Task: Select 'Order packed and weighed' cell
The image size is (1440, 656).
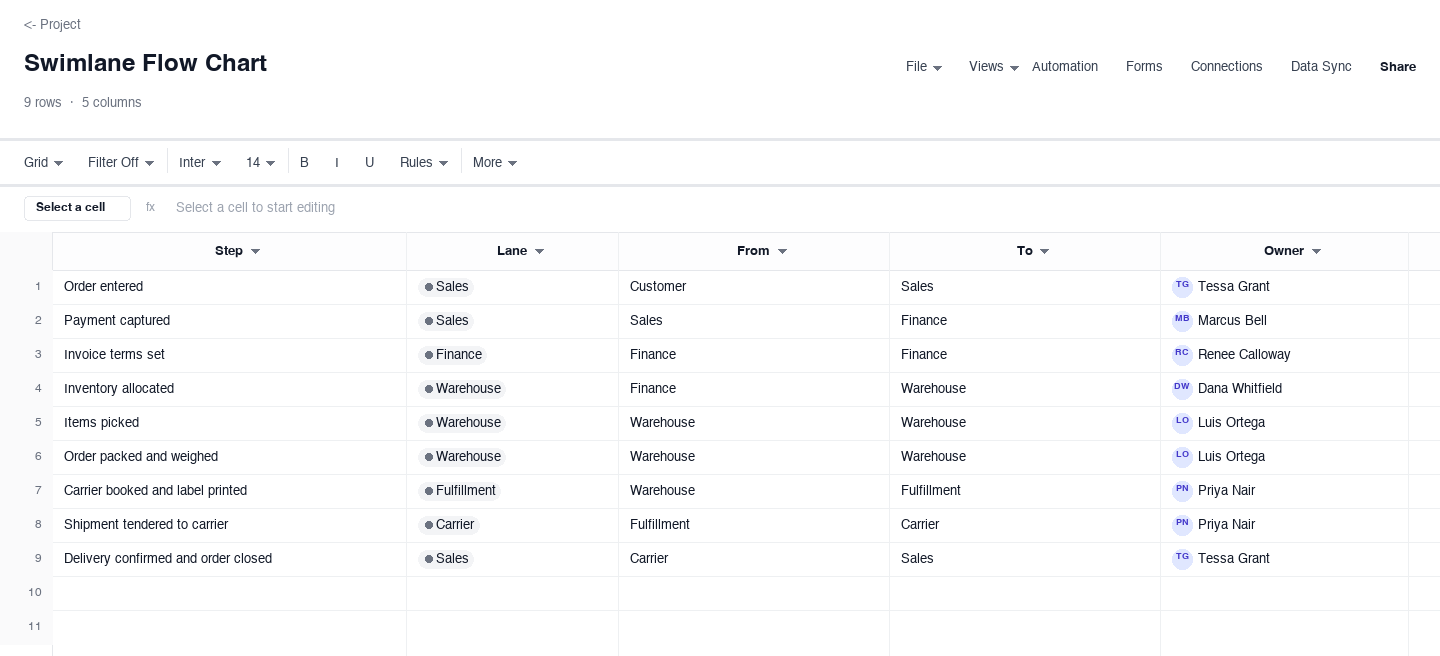Action: [229, 457]
